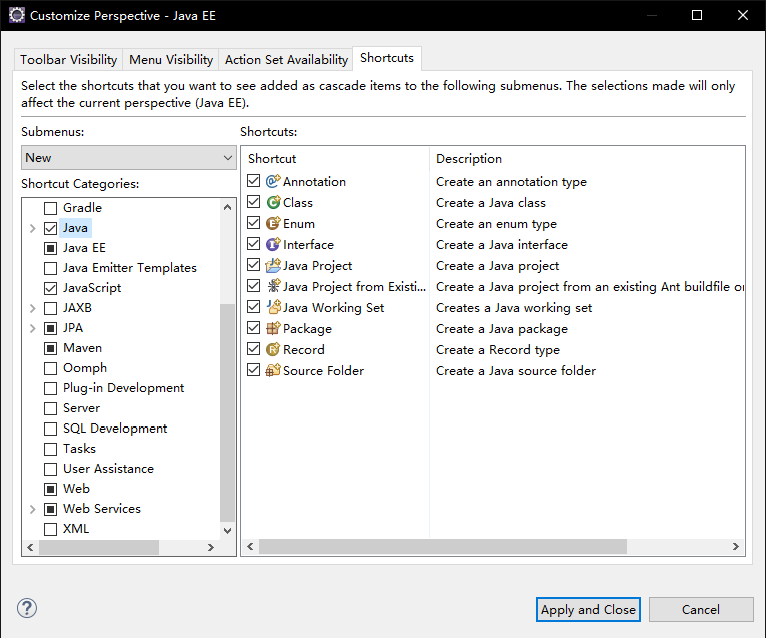Click the Source Folder icon

[273, 370]
